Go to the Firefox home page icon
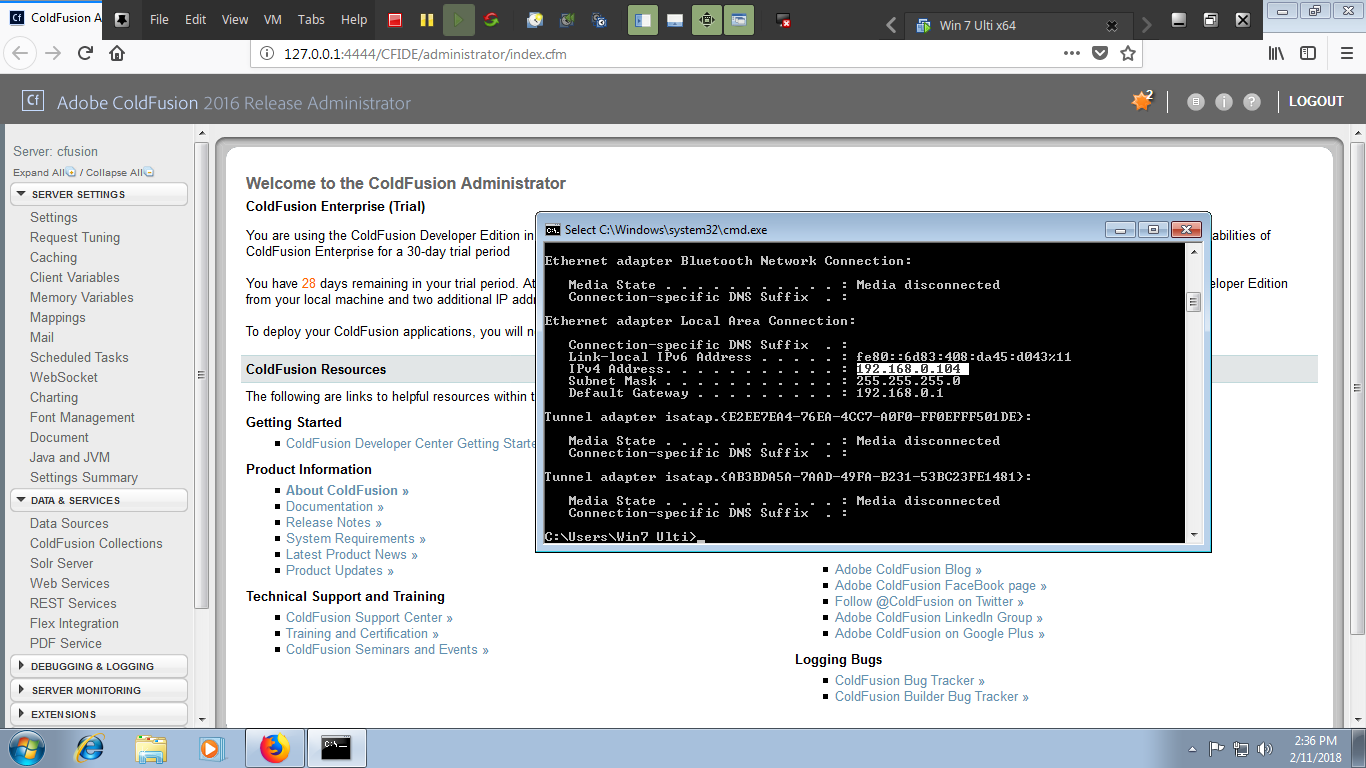The image size is (1366, 768). (117, 53)
